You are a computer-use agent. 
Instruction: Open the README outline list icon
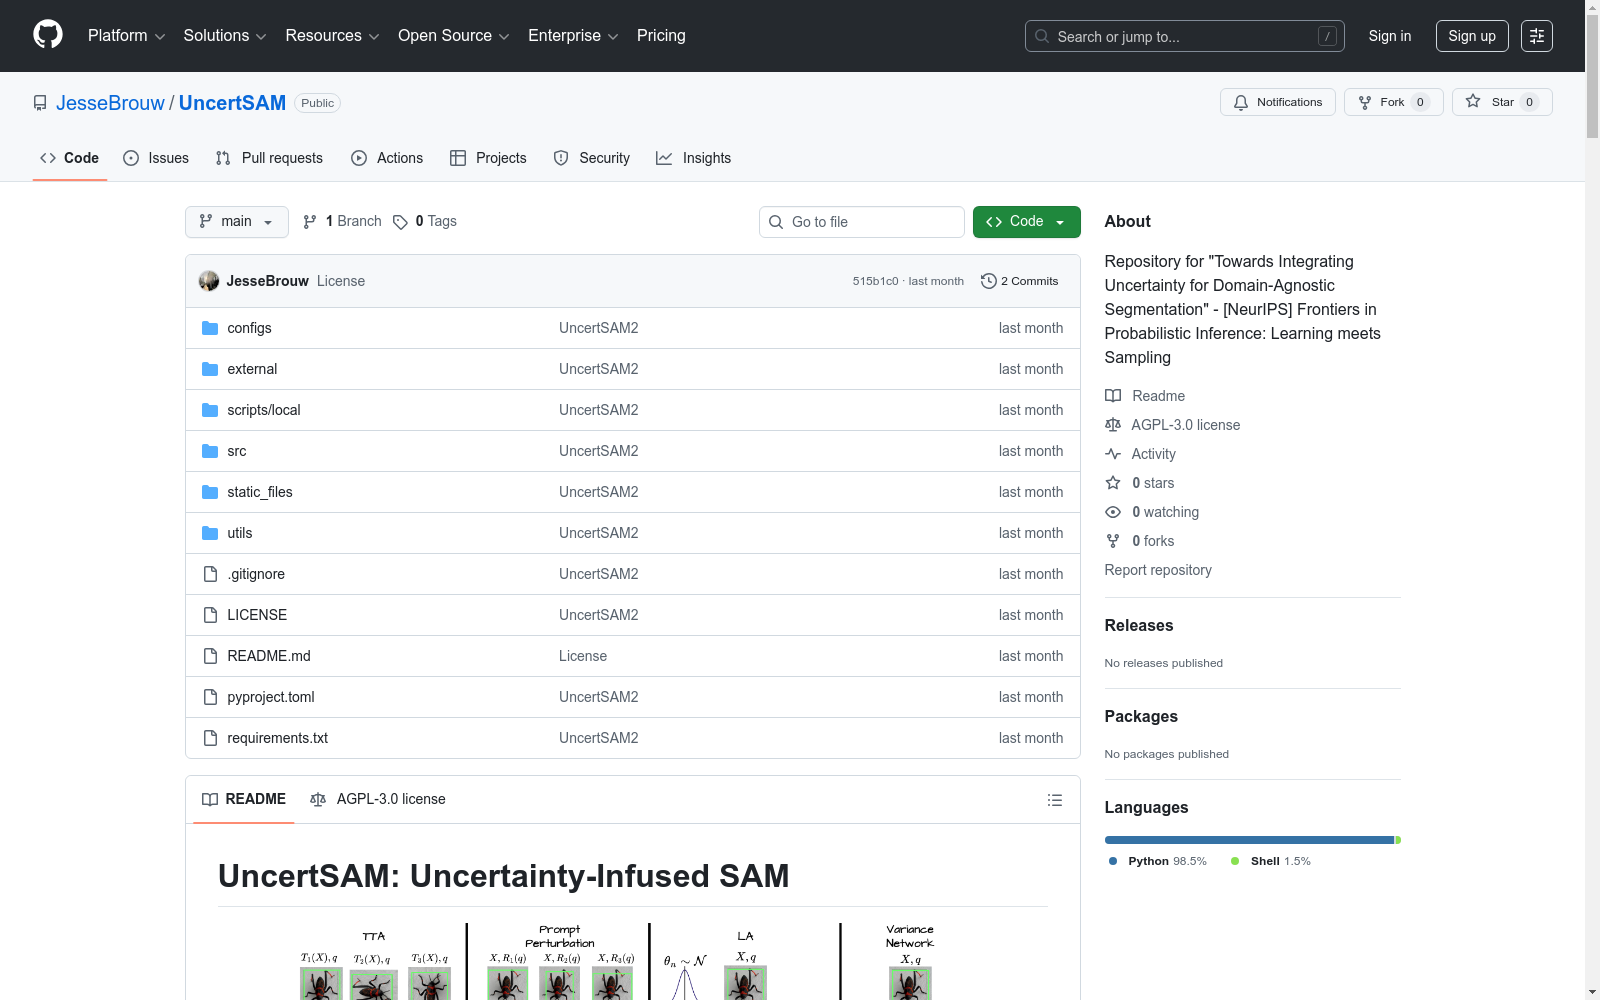click(1055, 800)
